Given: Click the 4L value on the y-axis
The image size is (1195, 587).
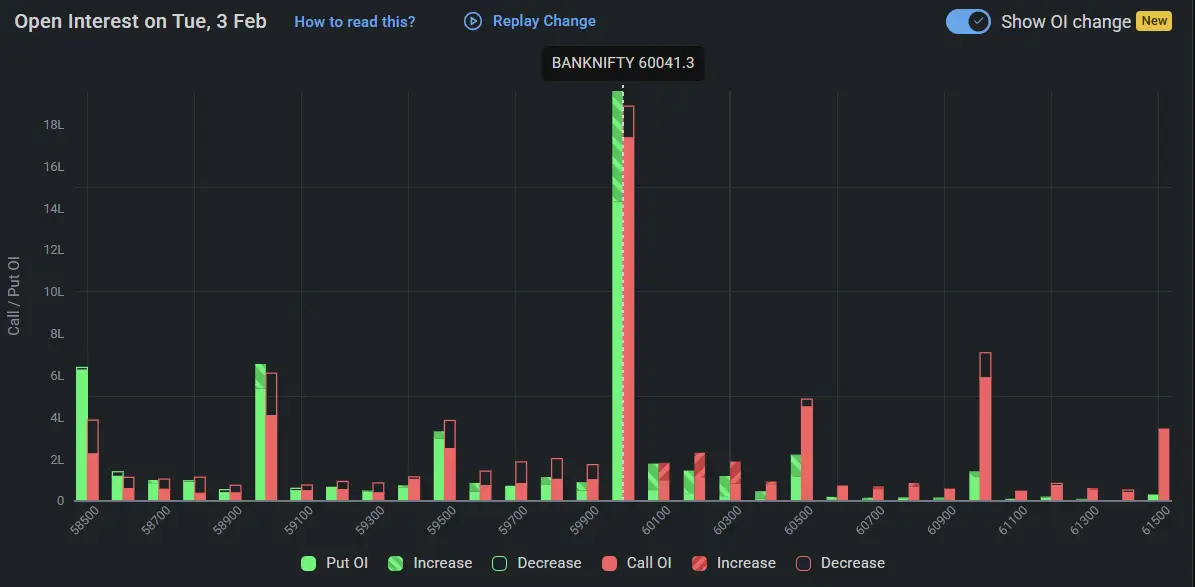Looking at the screenshot, I should (57, 418).
